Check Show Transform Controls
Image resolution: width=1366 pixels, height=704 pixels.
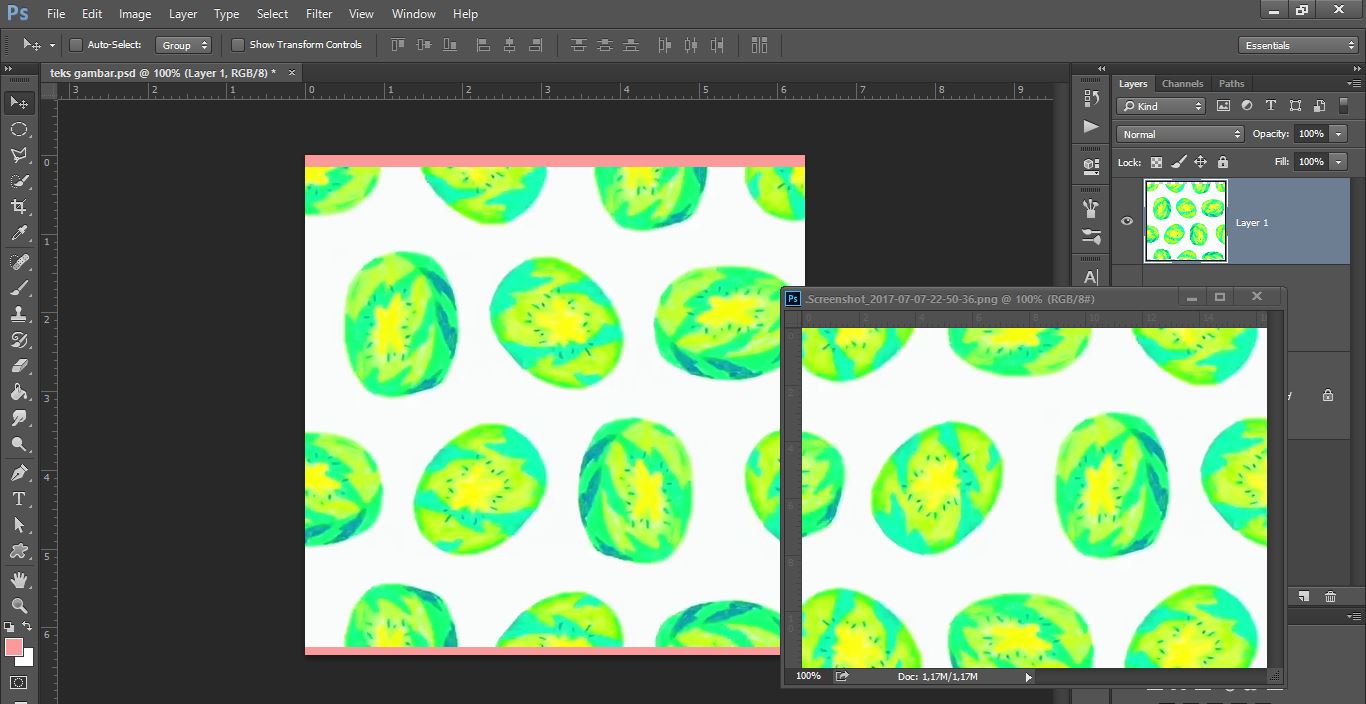point(238,45)
